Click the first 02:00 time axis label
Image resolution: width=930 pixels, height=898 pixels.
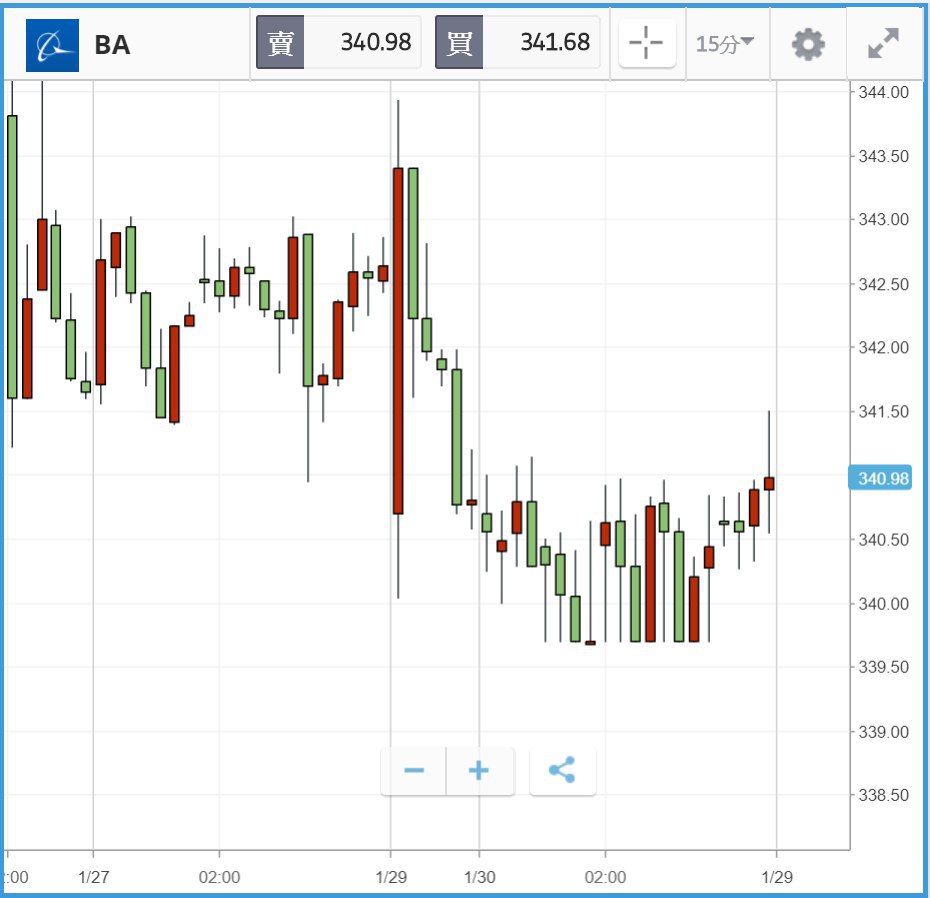(219, 877)
